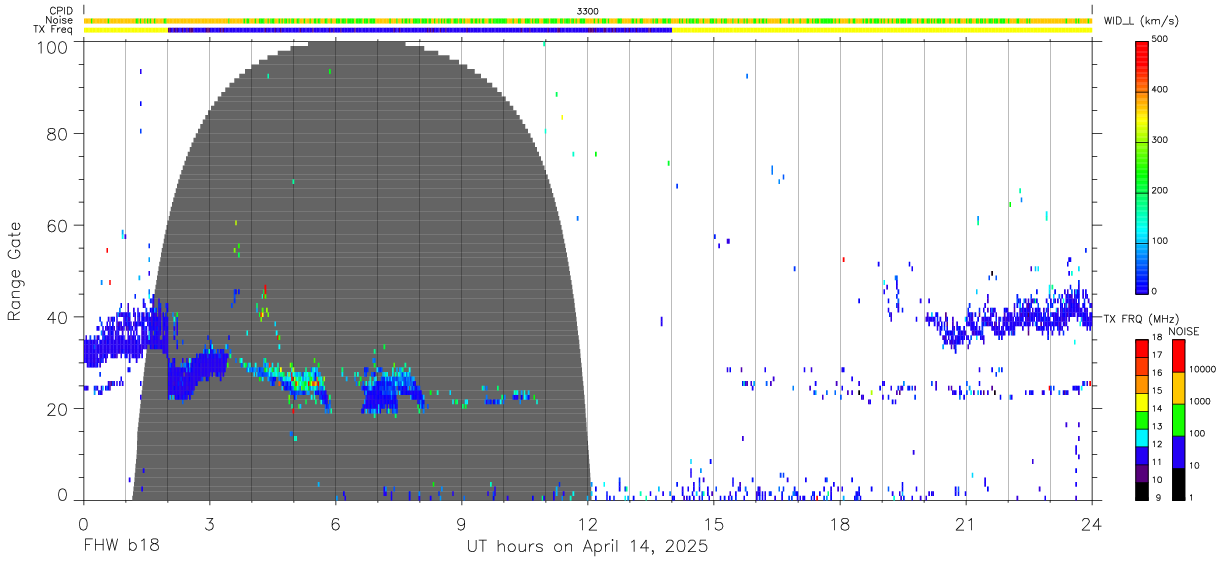Click the TX FRQ frequency color bar

(x=1143, y=419)
